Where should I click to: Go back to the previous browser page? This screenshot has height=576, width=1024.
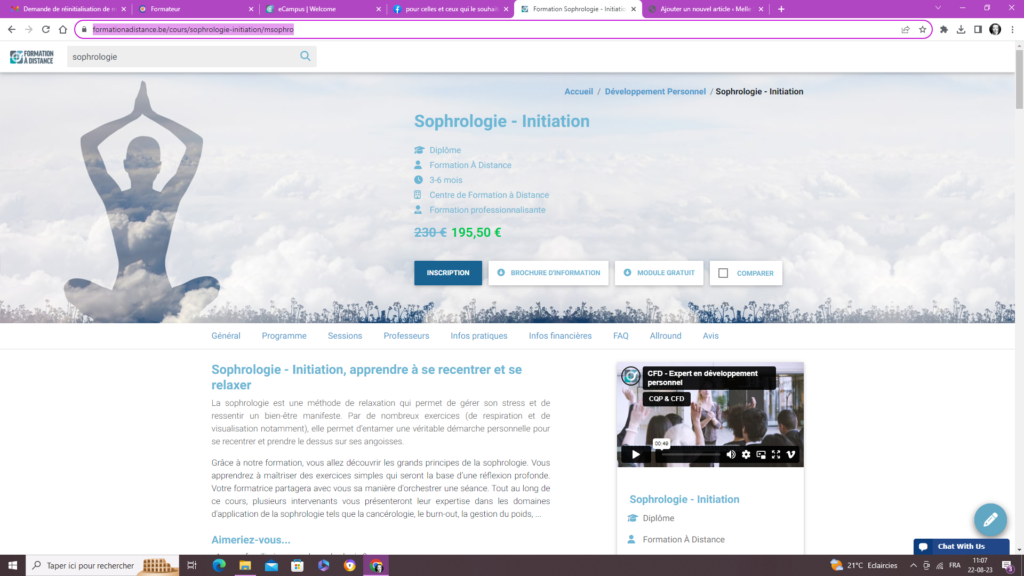point(12,29)
